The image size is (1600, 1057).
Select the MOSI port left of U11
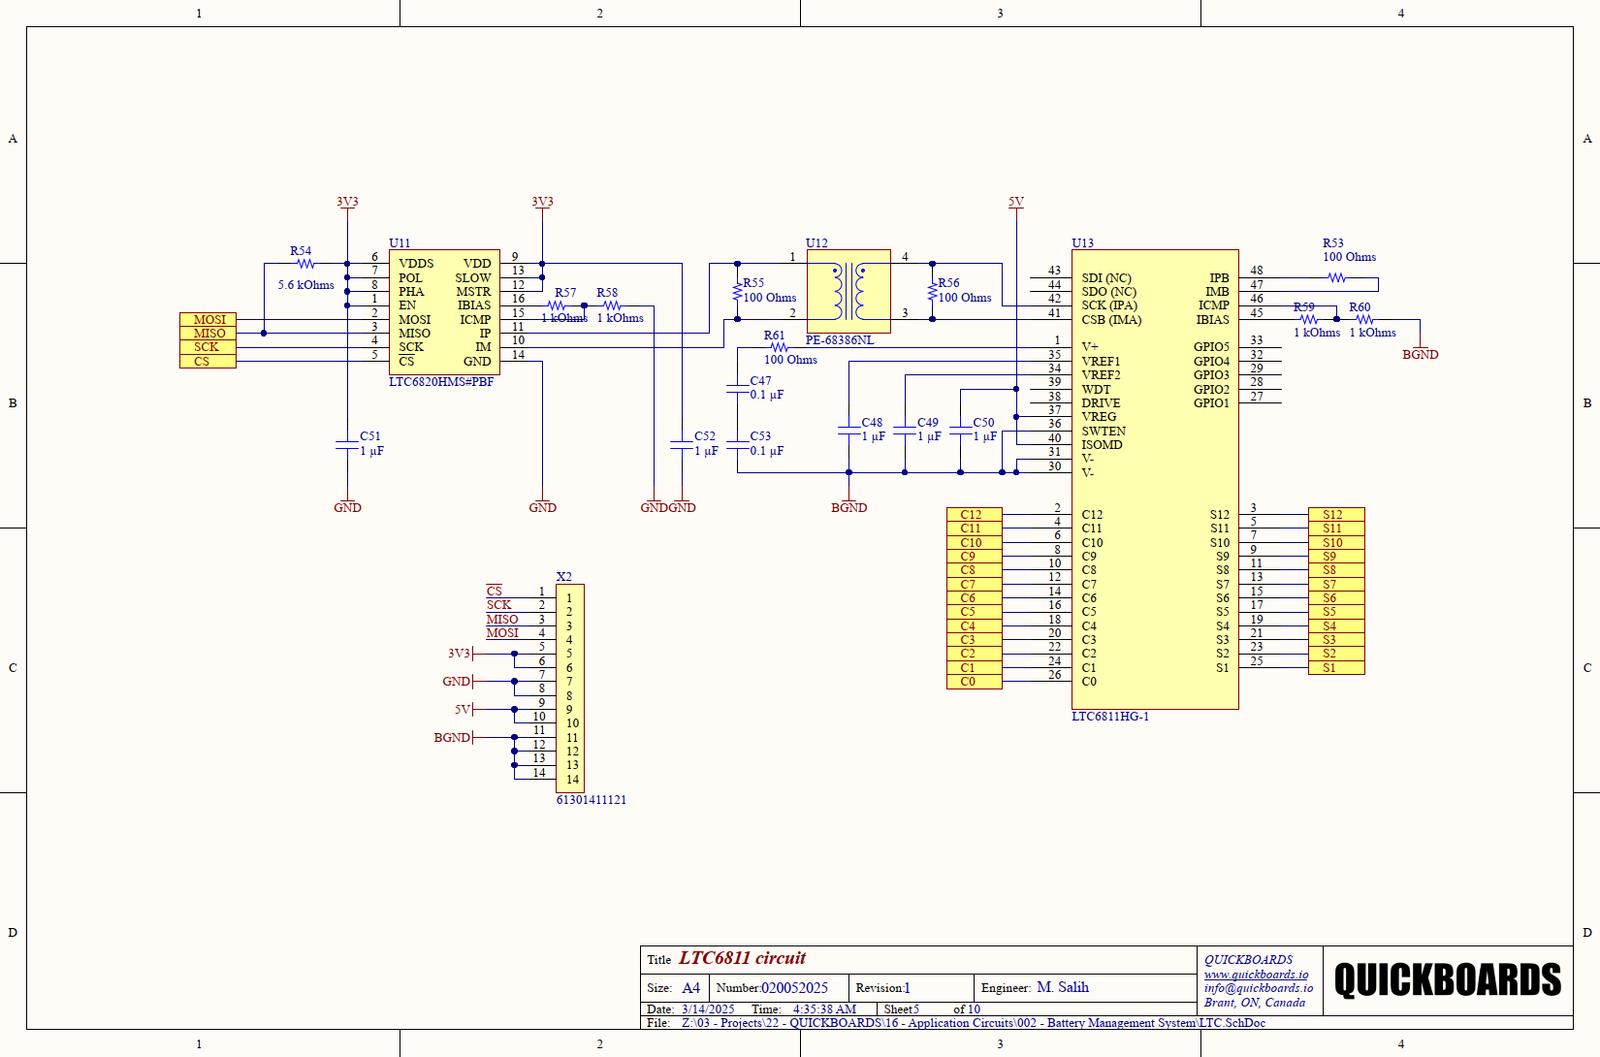(x=208, y=320)
